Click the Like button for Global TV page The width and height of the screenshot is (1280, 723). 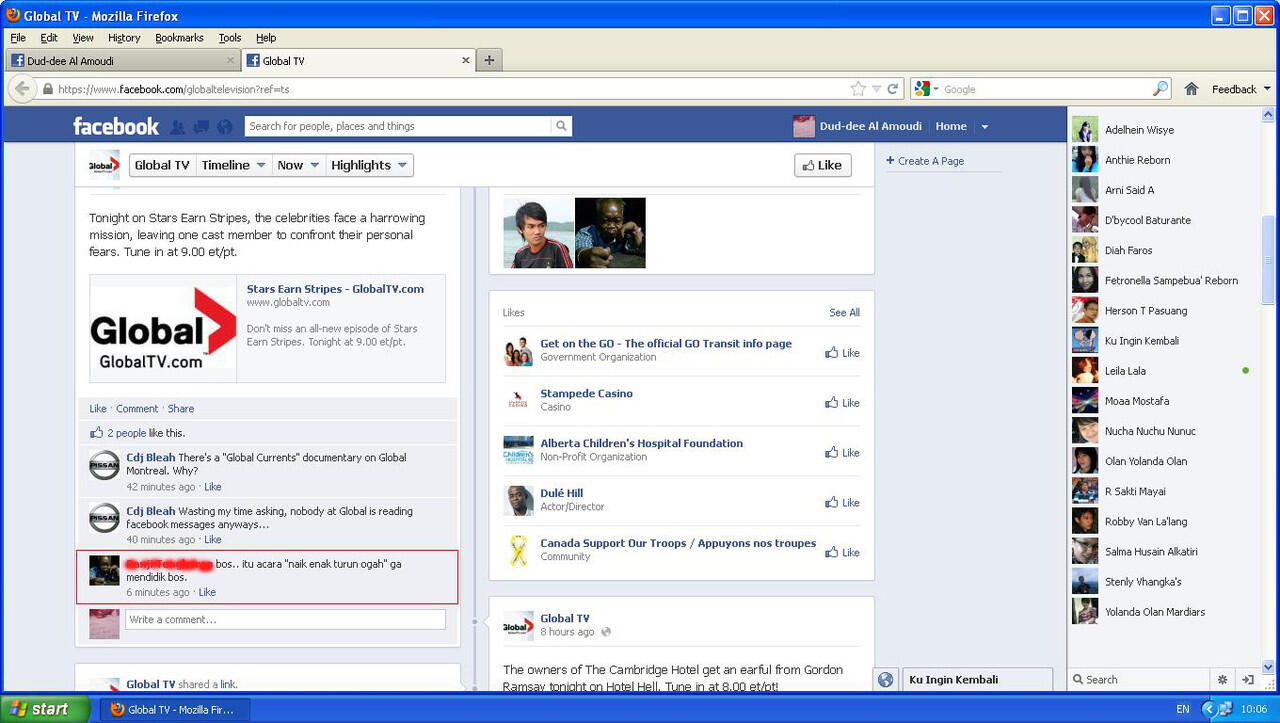tap(823, 165)
